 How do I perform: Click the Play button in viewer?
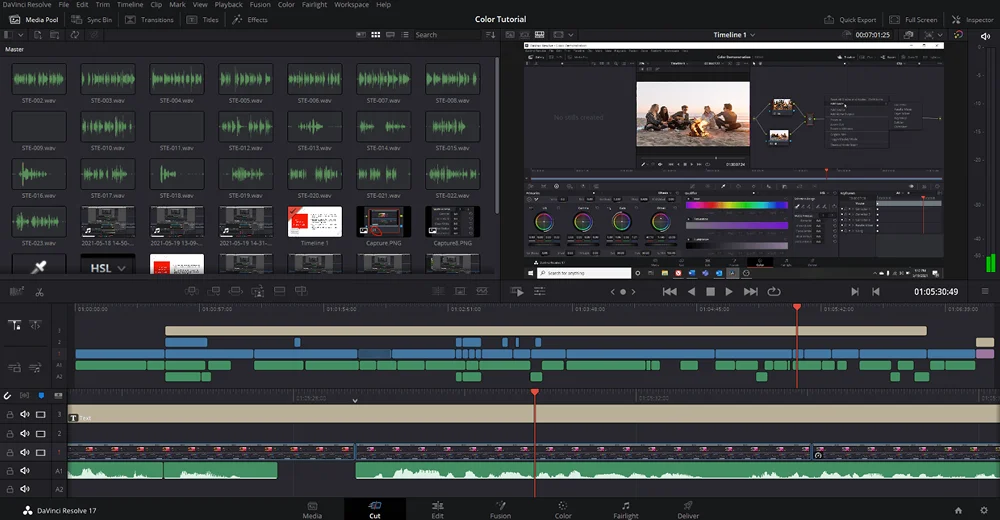point(729,292)
